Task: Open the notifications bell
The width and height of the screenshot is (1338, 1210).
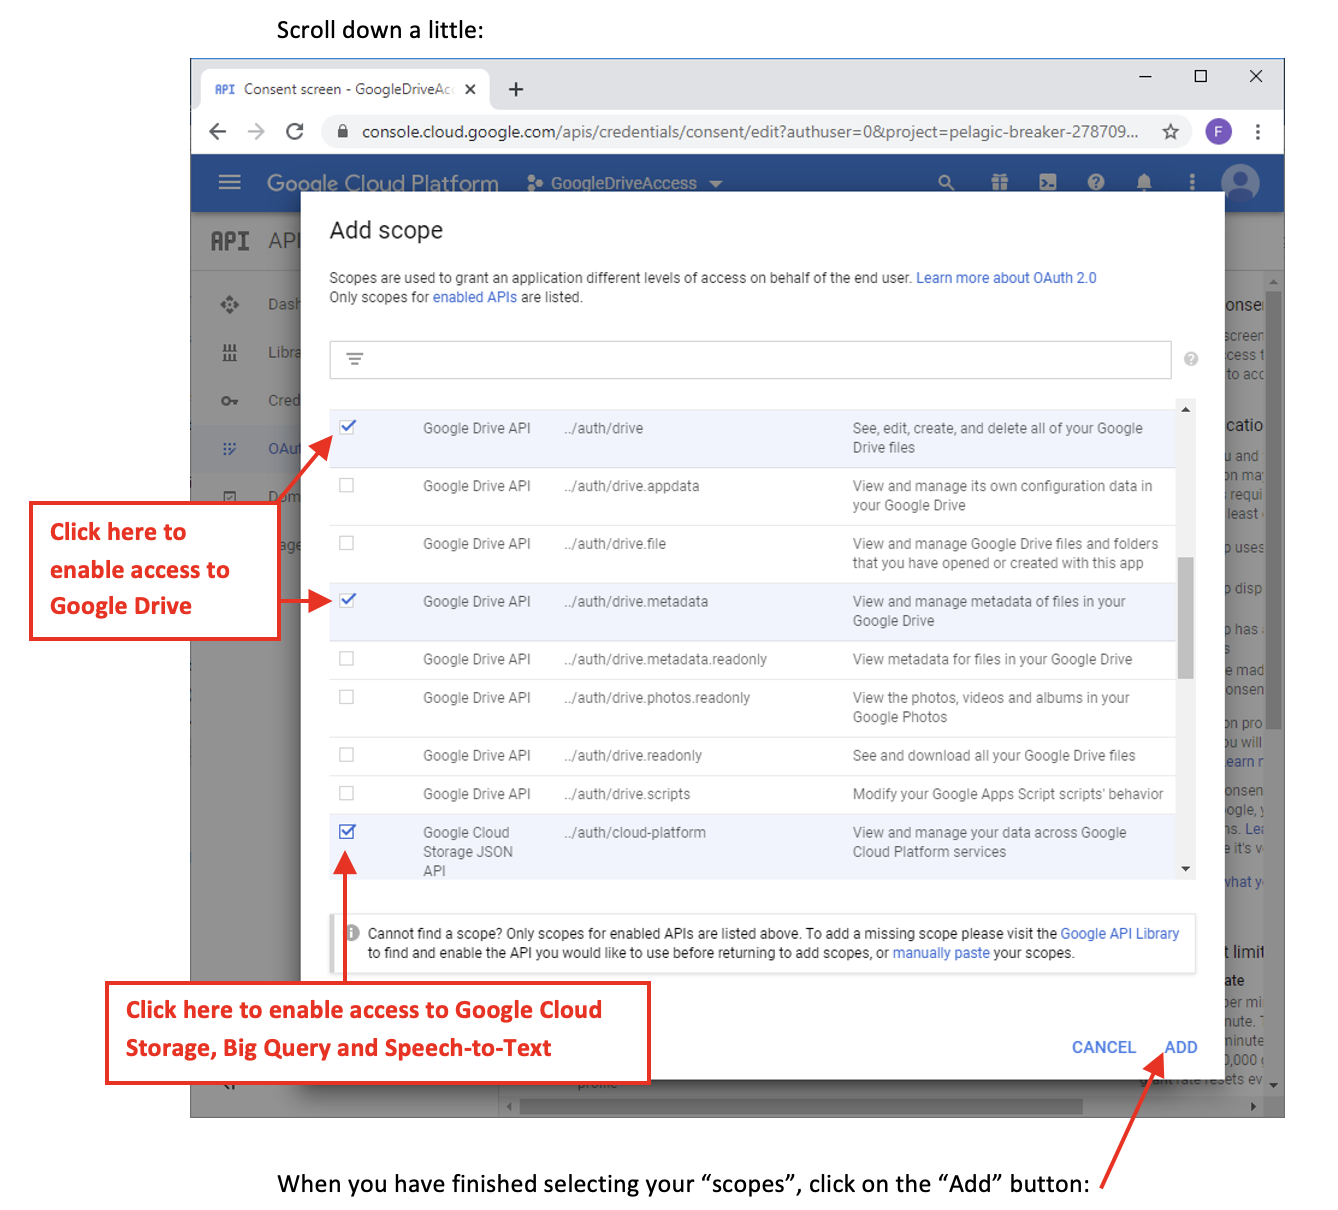Action: (1144, 182)
